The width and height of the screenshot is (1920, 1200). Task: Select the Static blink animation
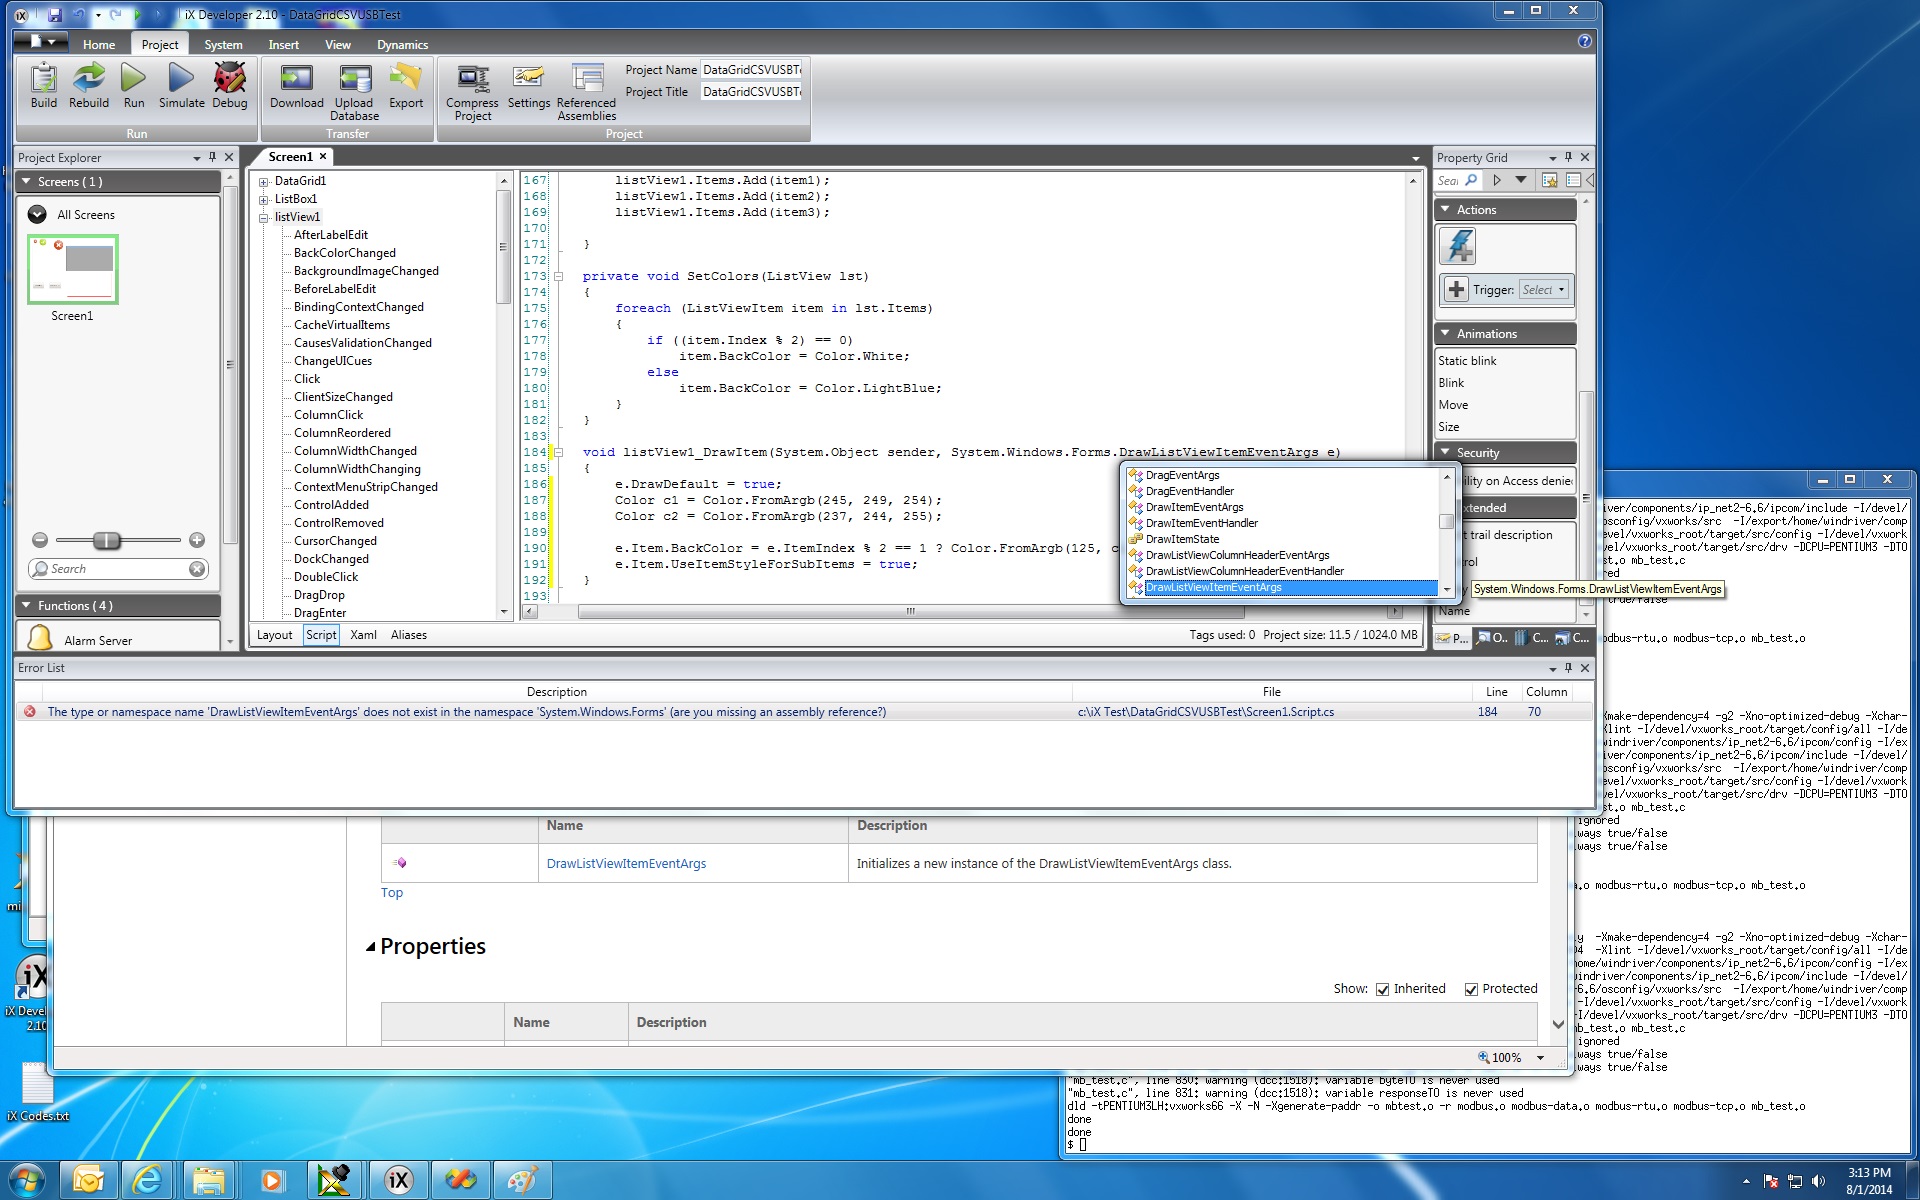click(1467, 361)
